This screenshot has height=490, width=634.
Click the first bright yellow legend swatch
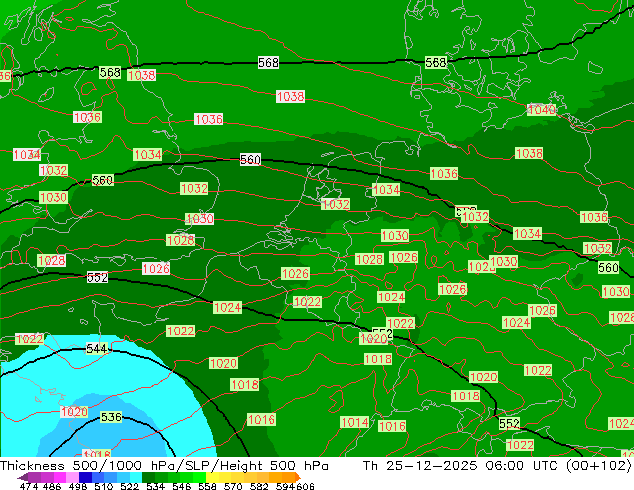[212, 477]
